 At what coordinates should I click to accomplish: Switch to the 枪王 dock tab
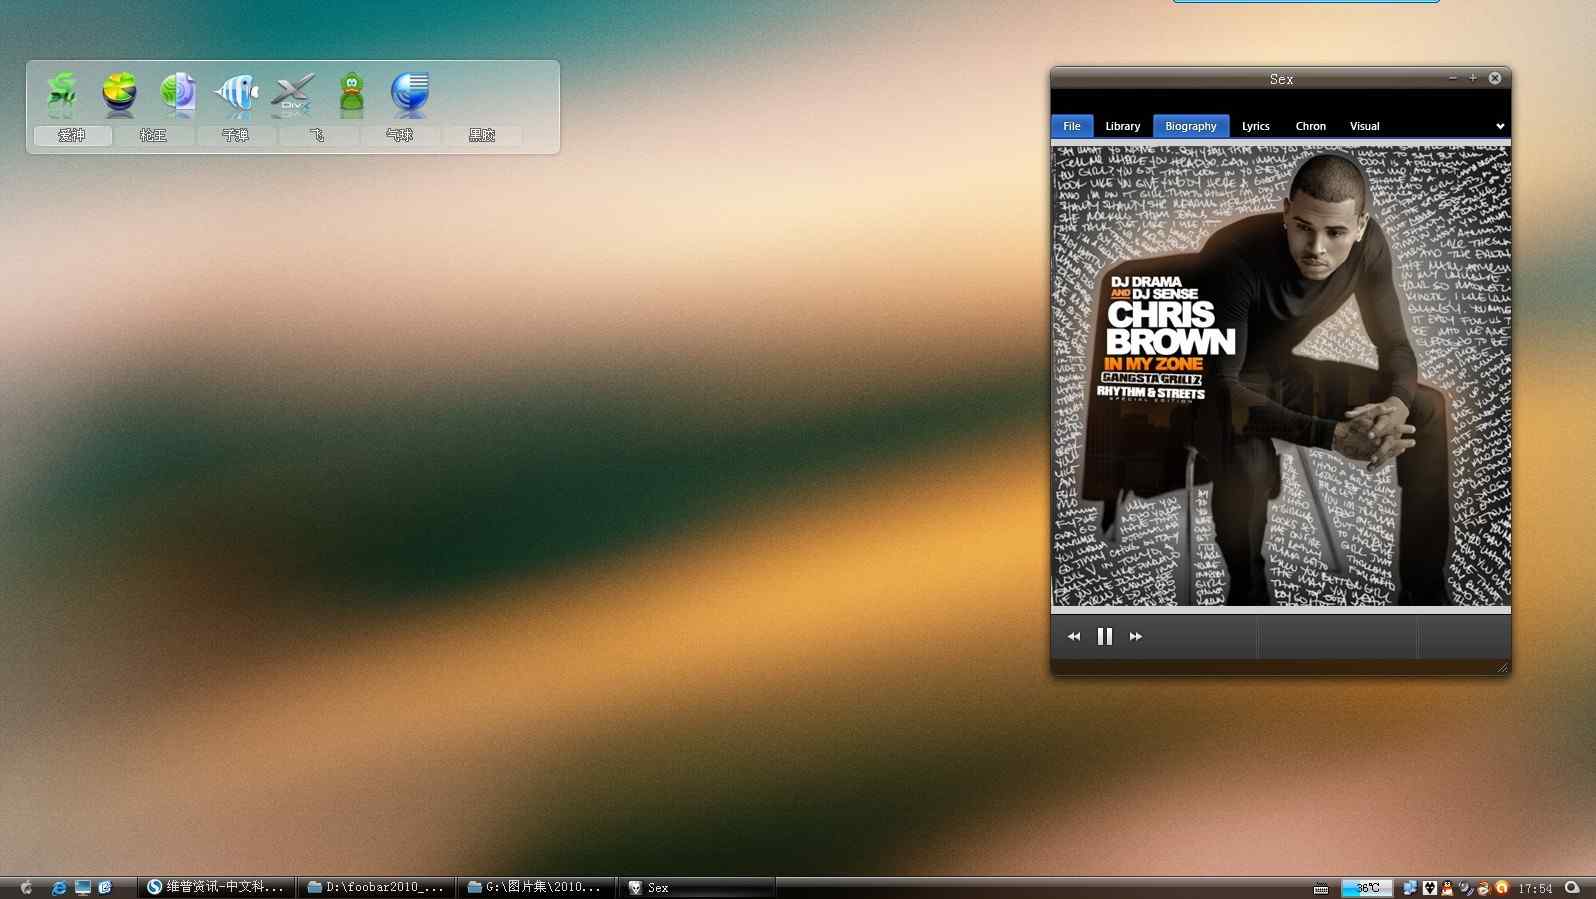[154, 135]
